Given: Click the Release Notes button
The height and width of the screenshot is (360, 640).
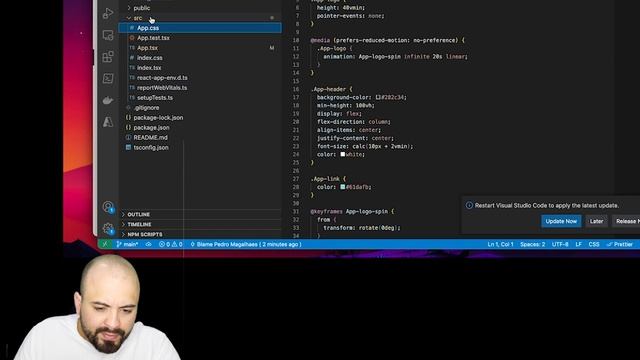Looking at the screenshot, I should pyautogui.click(x=627, y=221).
